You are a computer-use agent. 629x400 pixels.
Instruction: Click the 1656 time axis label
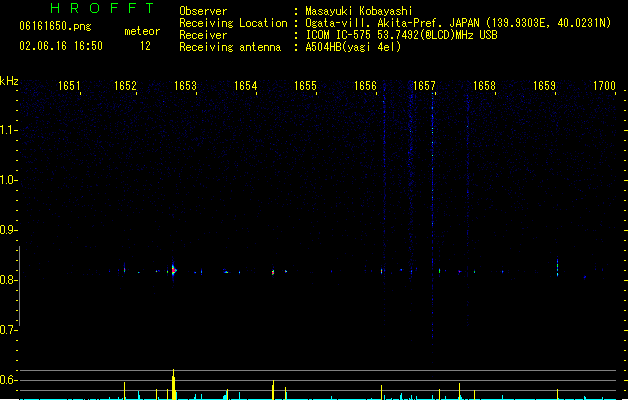pyautogui.click(x=365, y=86)
